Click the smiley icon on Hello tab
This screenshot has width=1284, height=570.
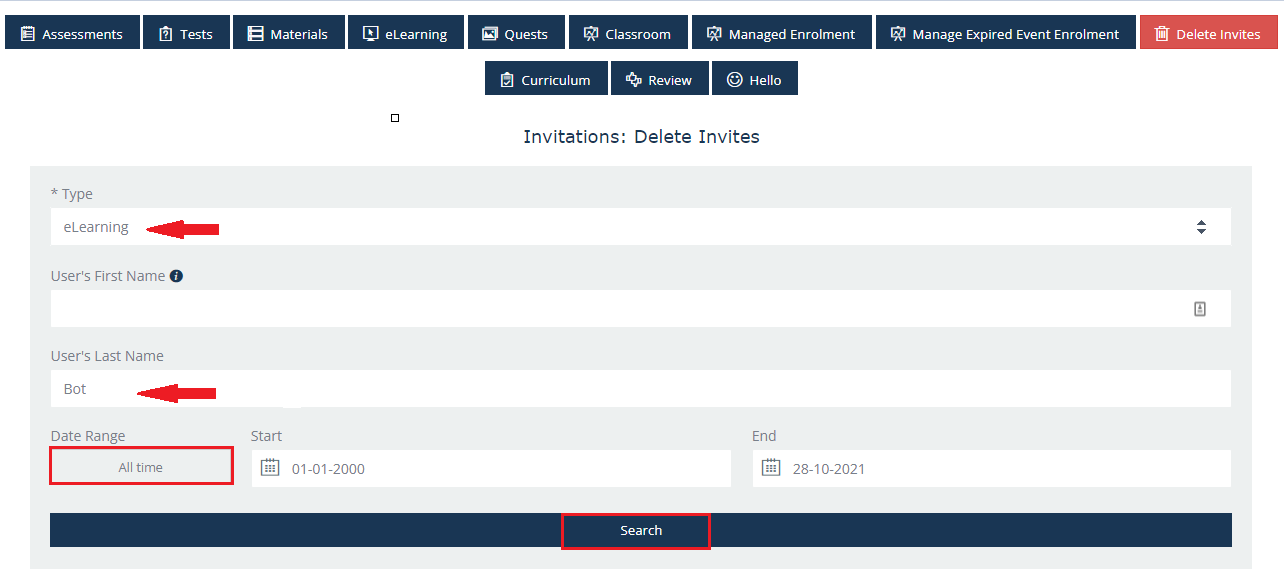[734, 80]
